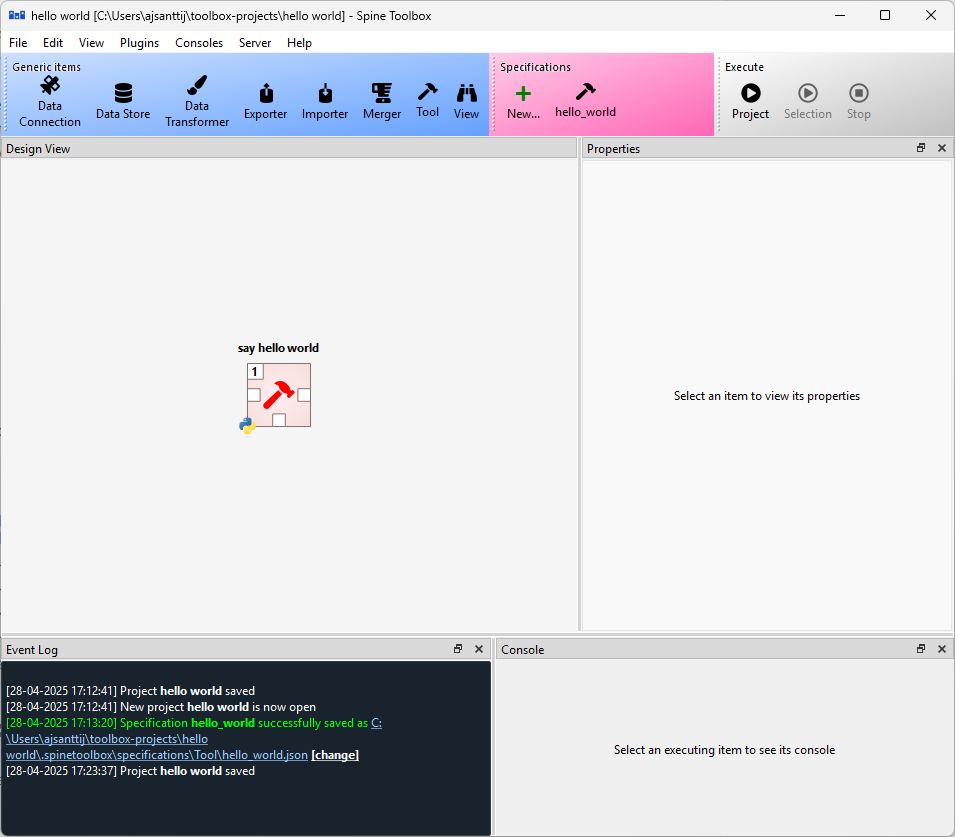Minimize the Spine Toolbox window
The height and width of the screenshot is (837, 955).
tap(840, 15)
